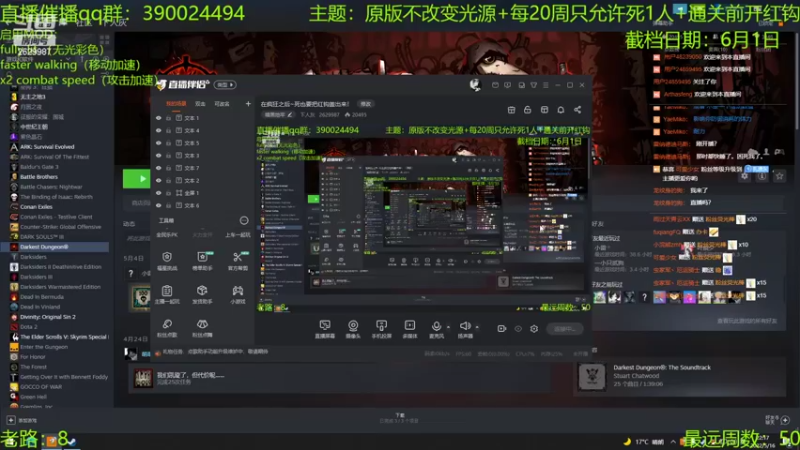This screenshot has width=800, height=450.
Task: Click Steam achievement thumbnail near 5月4日
Action: (x=141, y=298)
